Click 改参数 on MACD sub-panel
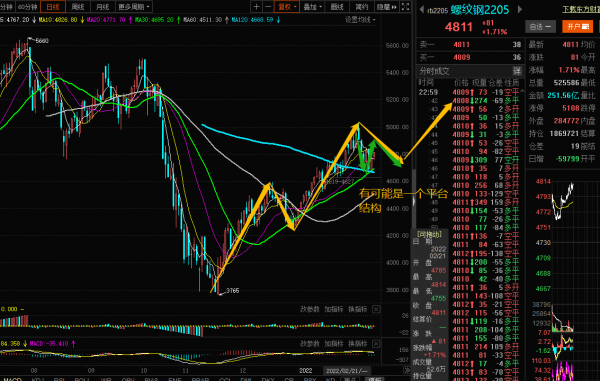The image size is (600, 381). 309,344
